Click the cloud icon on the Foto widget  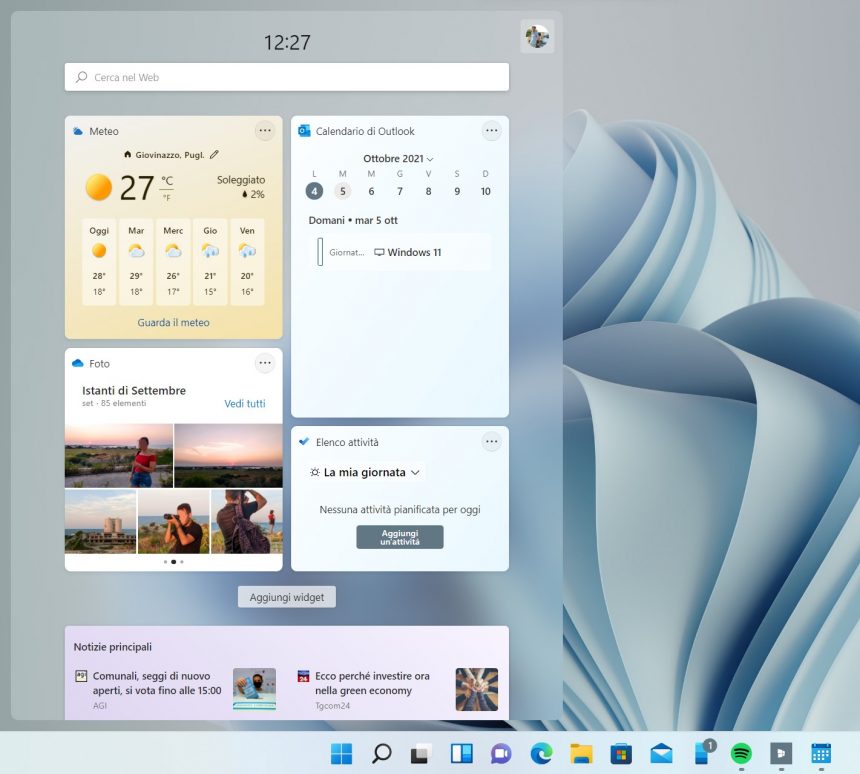pyautogui.click(x=79, y=363)
